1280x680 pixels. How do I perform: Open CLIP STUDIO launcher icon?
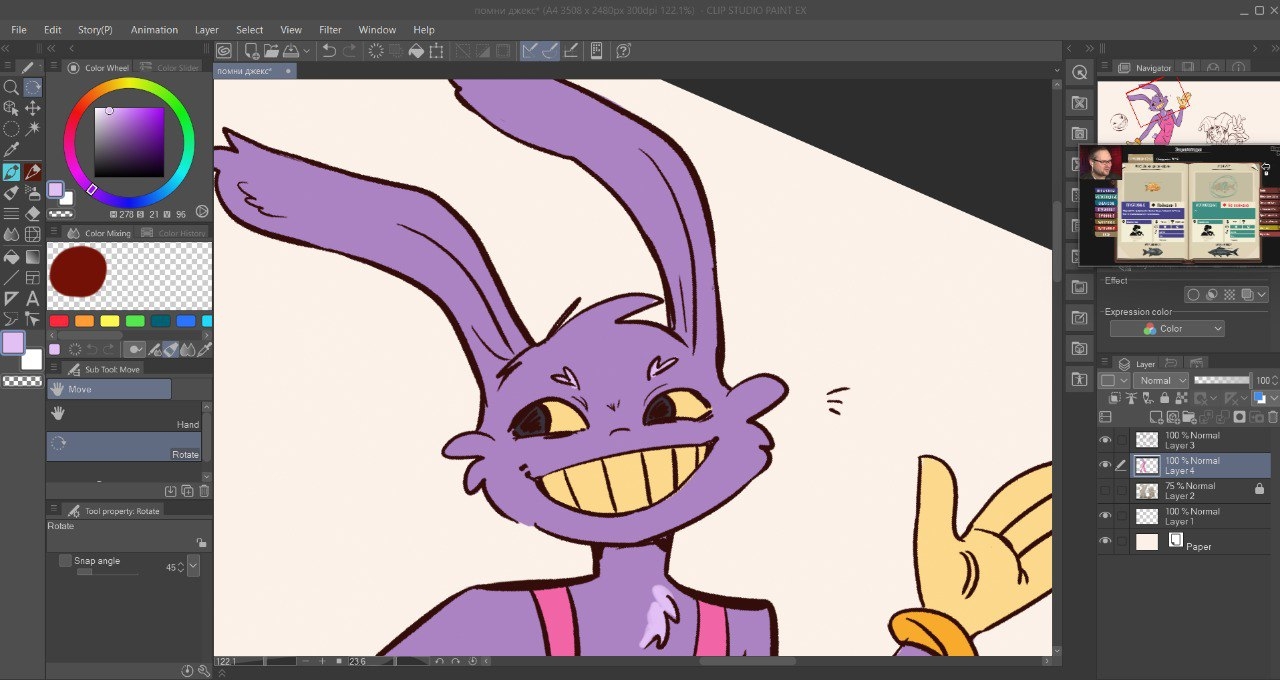[224, 51]
